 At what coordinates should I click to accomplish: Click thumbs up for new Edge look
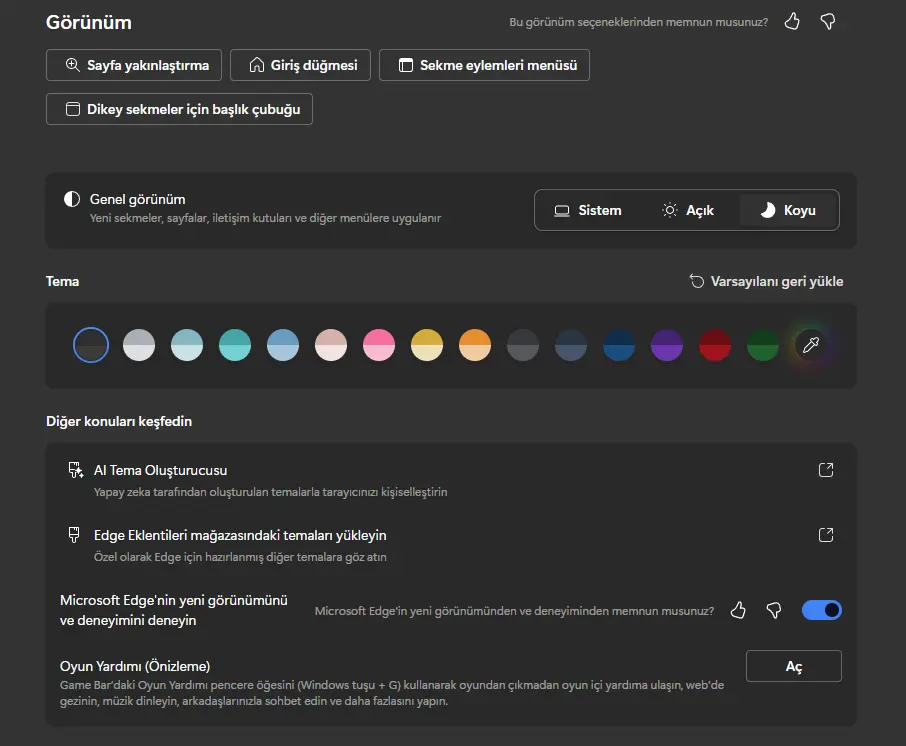point(738,610)
